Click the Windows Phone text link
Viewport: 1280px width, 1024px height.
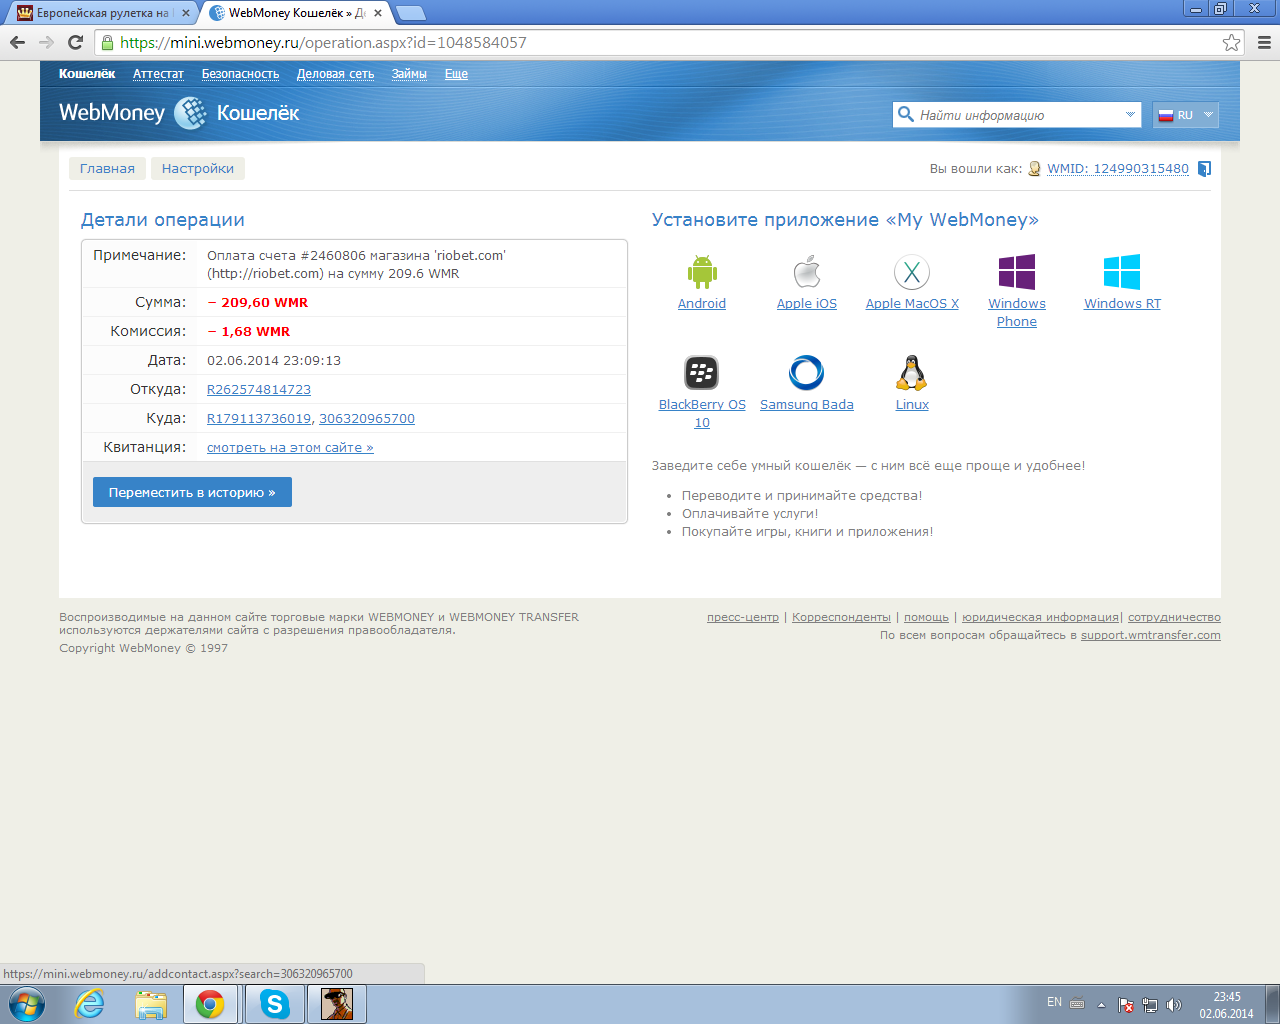1017,313
